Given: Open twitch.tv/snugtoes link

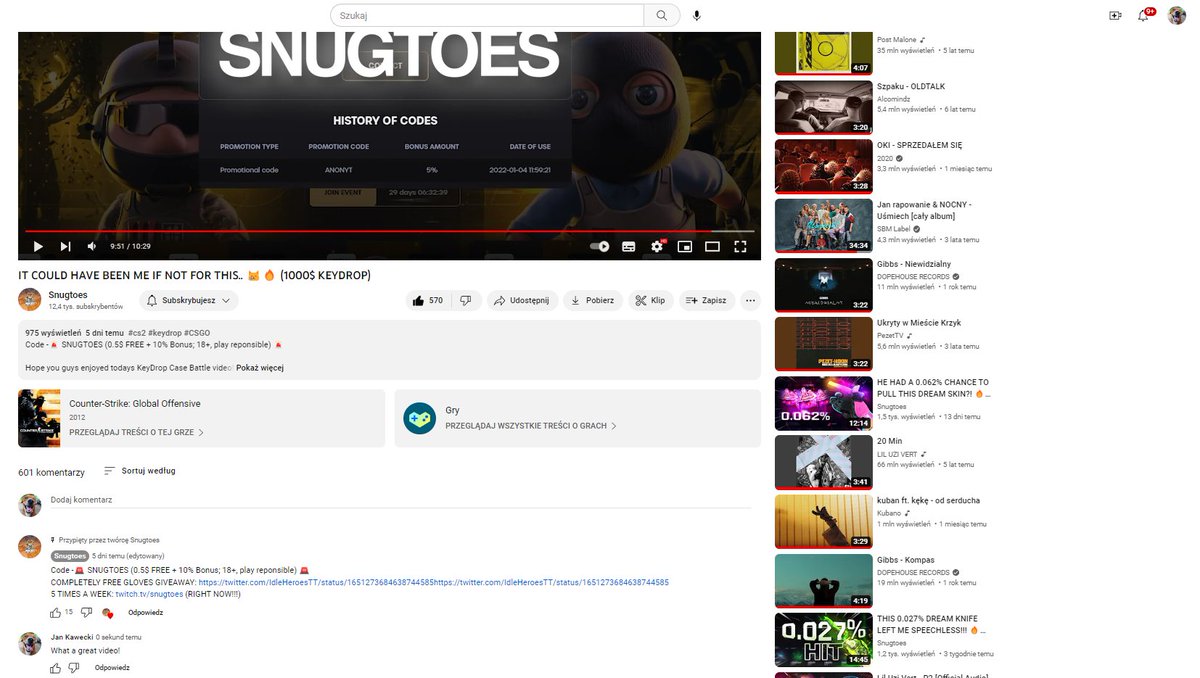Looking at the screenshot, I should coord(149,594).
